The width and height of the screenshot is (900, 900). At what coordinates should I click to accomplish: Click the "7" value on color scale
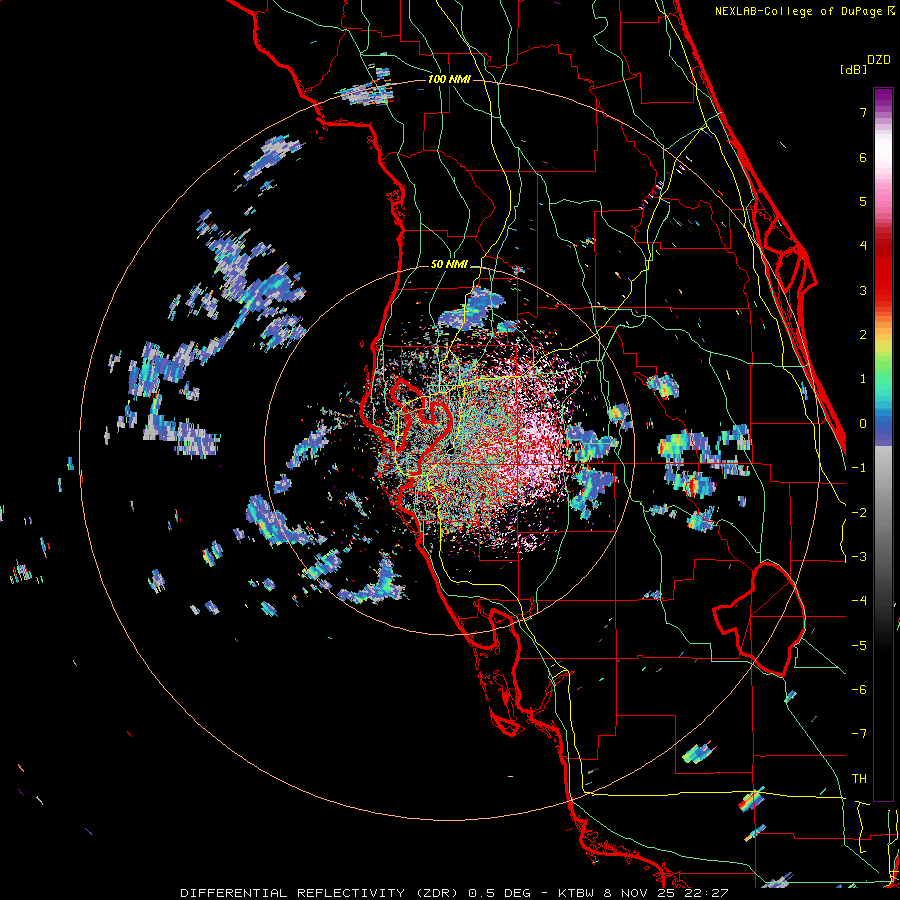coord(863,112)
